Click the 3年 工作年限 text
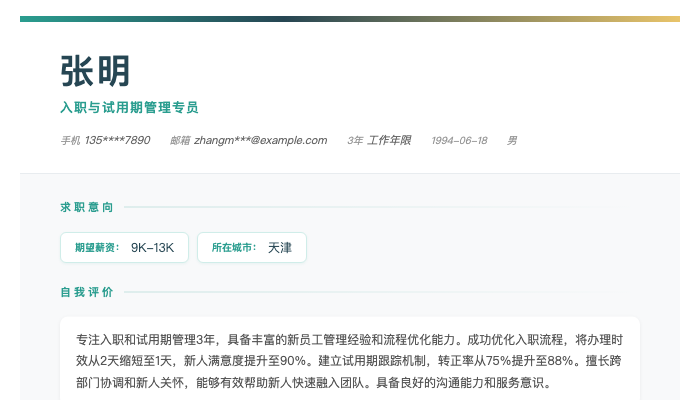 379,140
